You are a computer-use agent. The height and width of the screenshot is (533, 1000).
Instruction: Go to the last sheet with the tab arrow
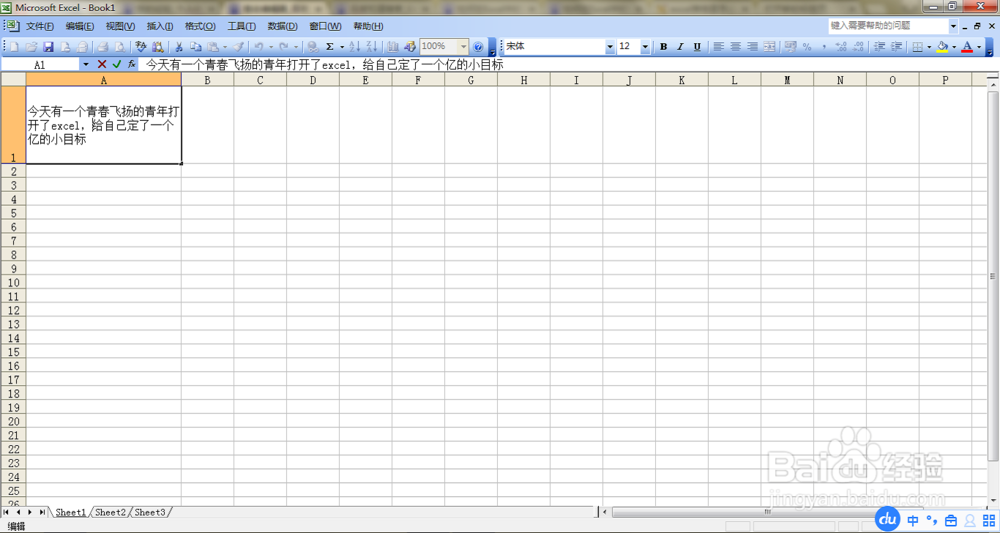(42, 512)
